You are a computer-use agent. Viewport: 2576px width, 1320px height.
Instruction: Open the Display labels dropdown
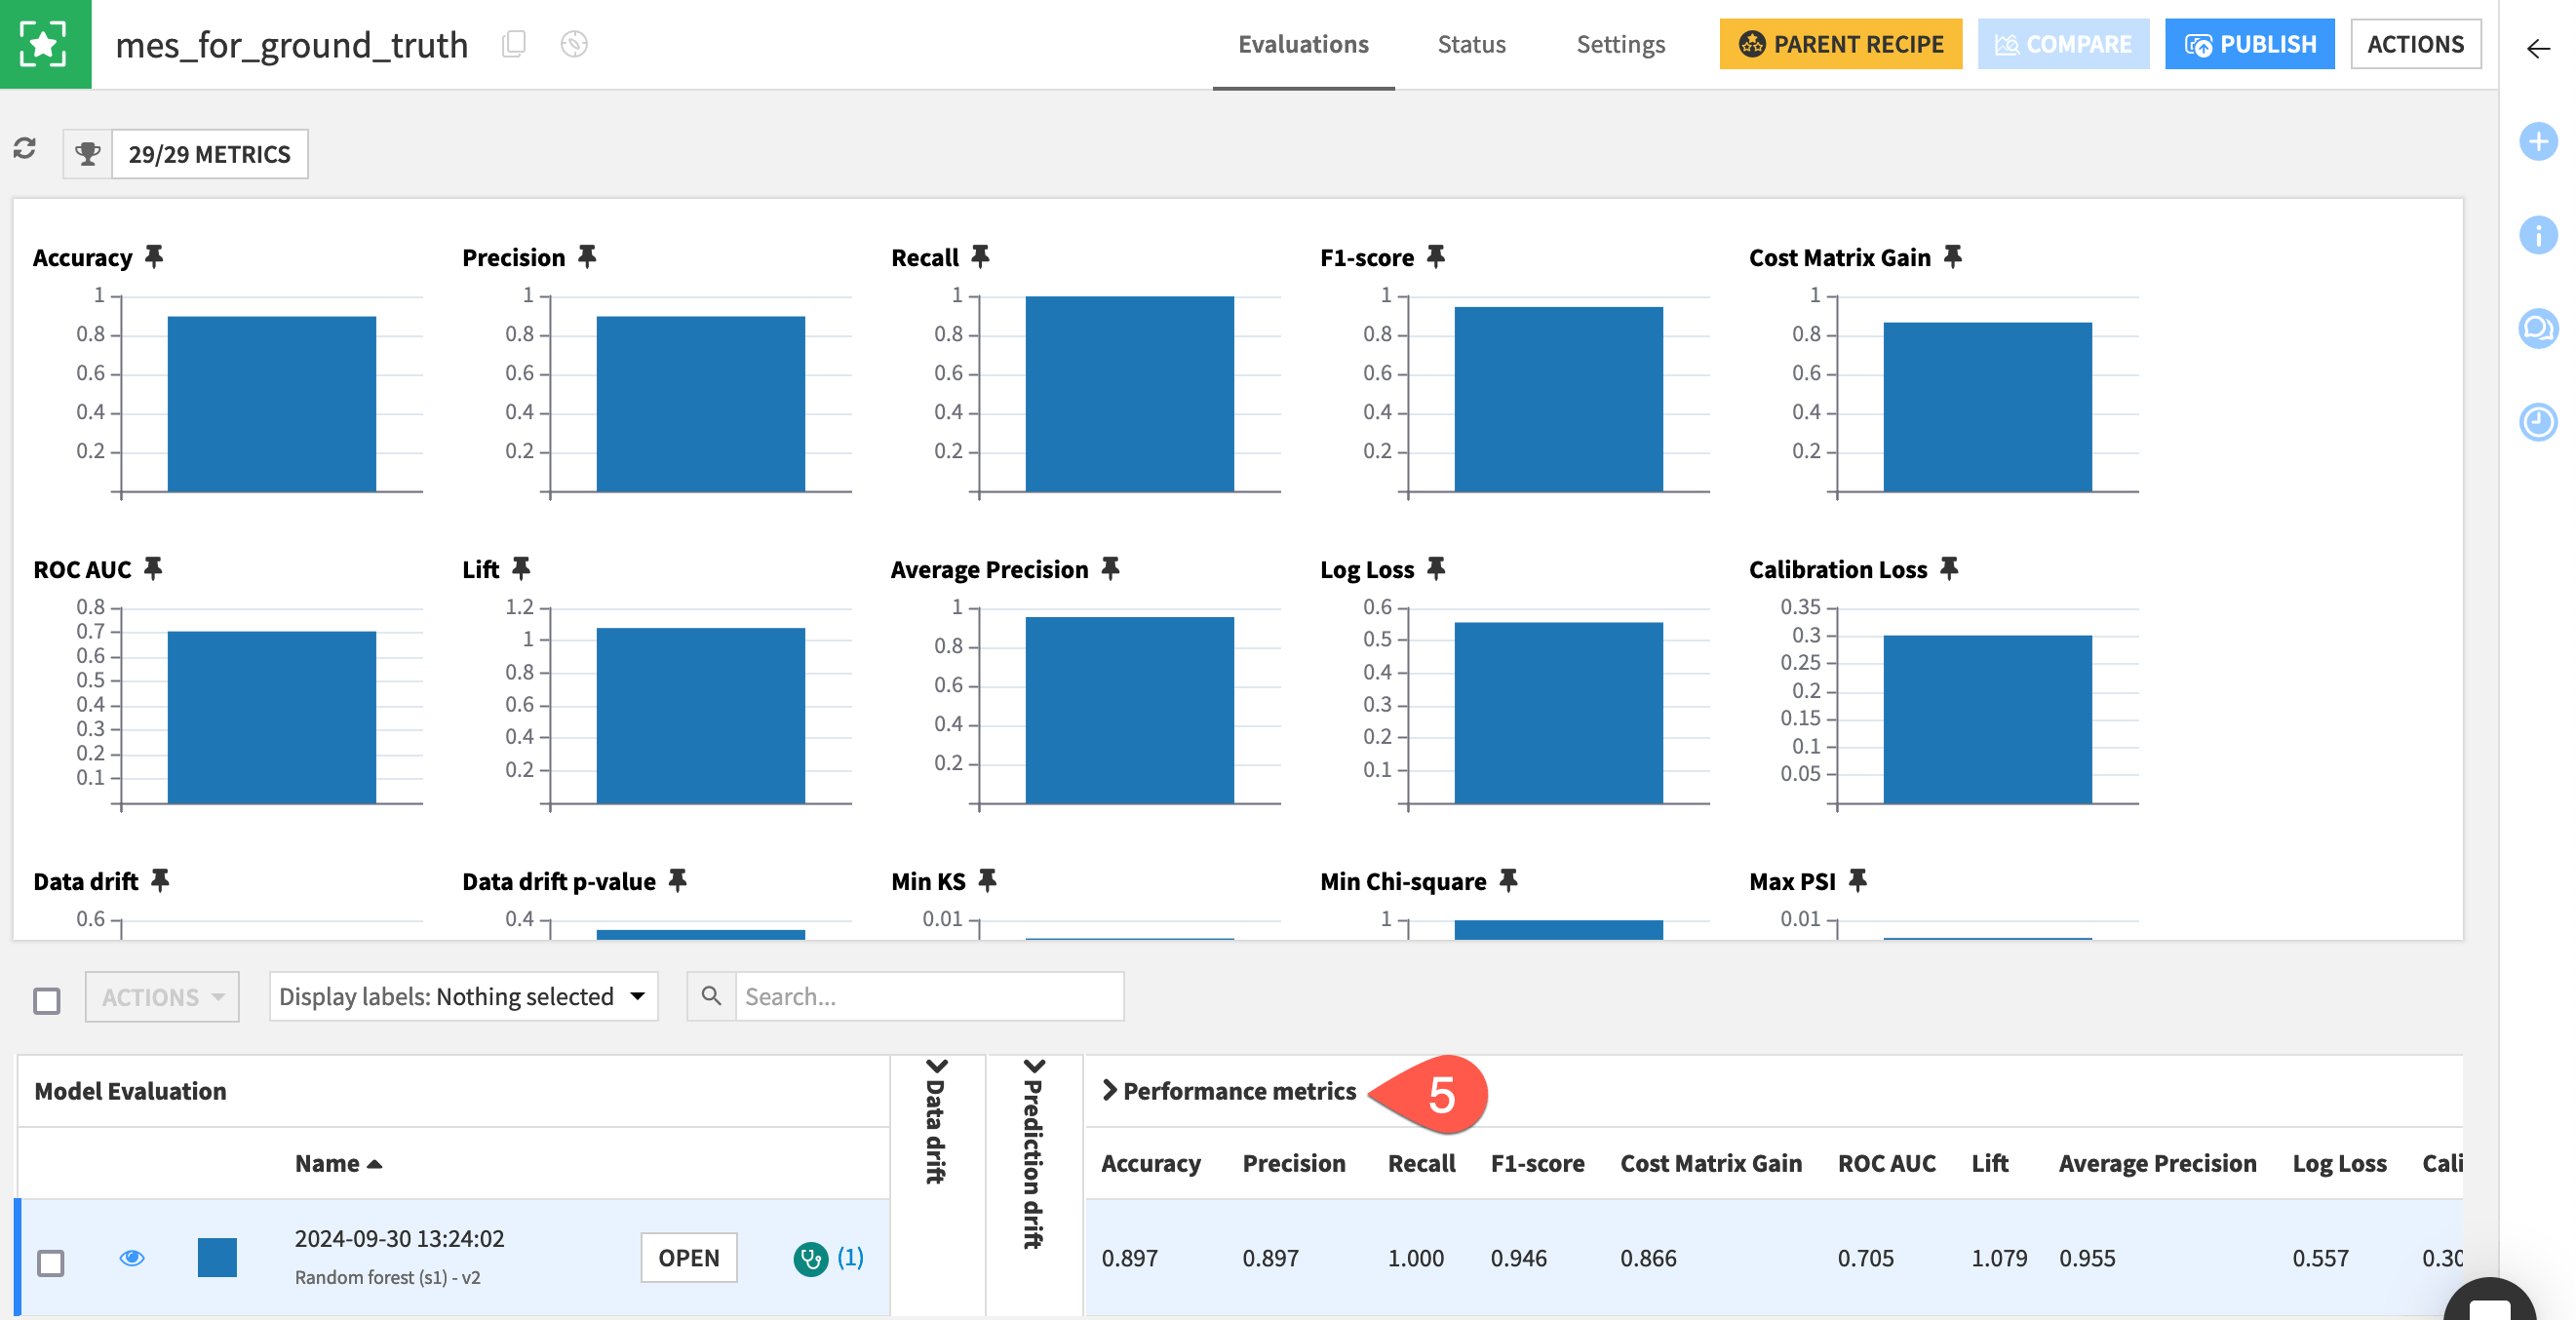(463, 995)
